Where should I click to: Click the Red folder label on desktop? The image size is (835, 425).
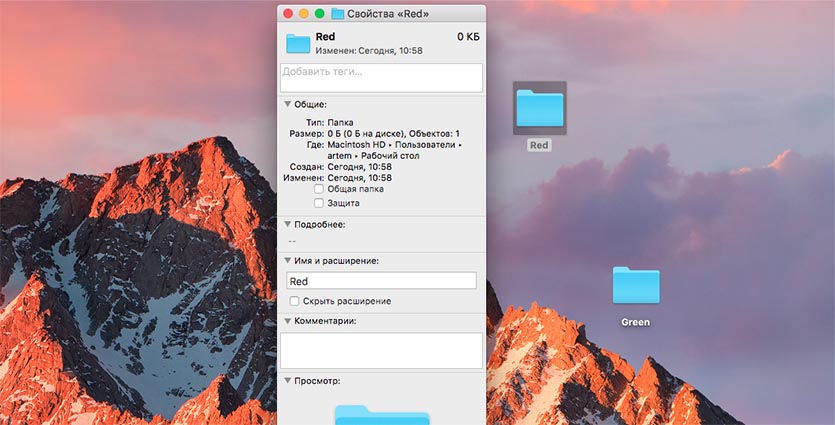click(539, 145)
